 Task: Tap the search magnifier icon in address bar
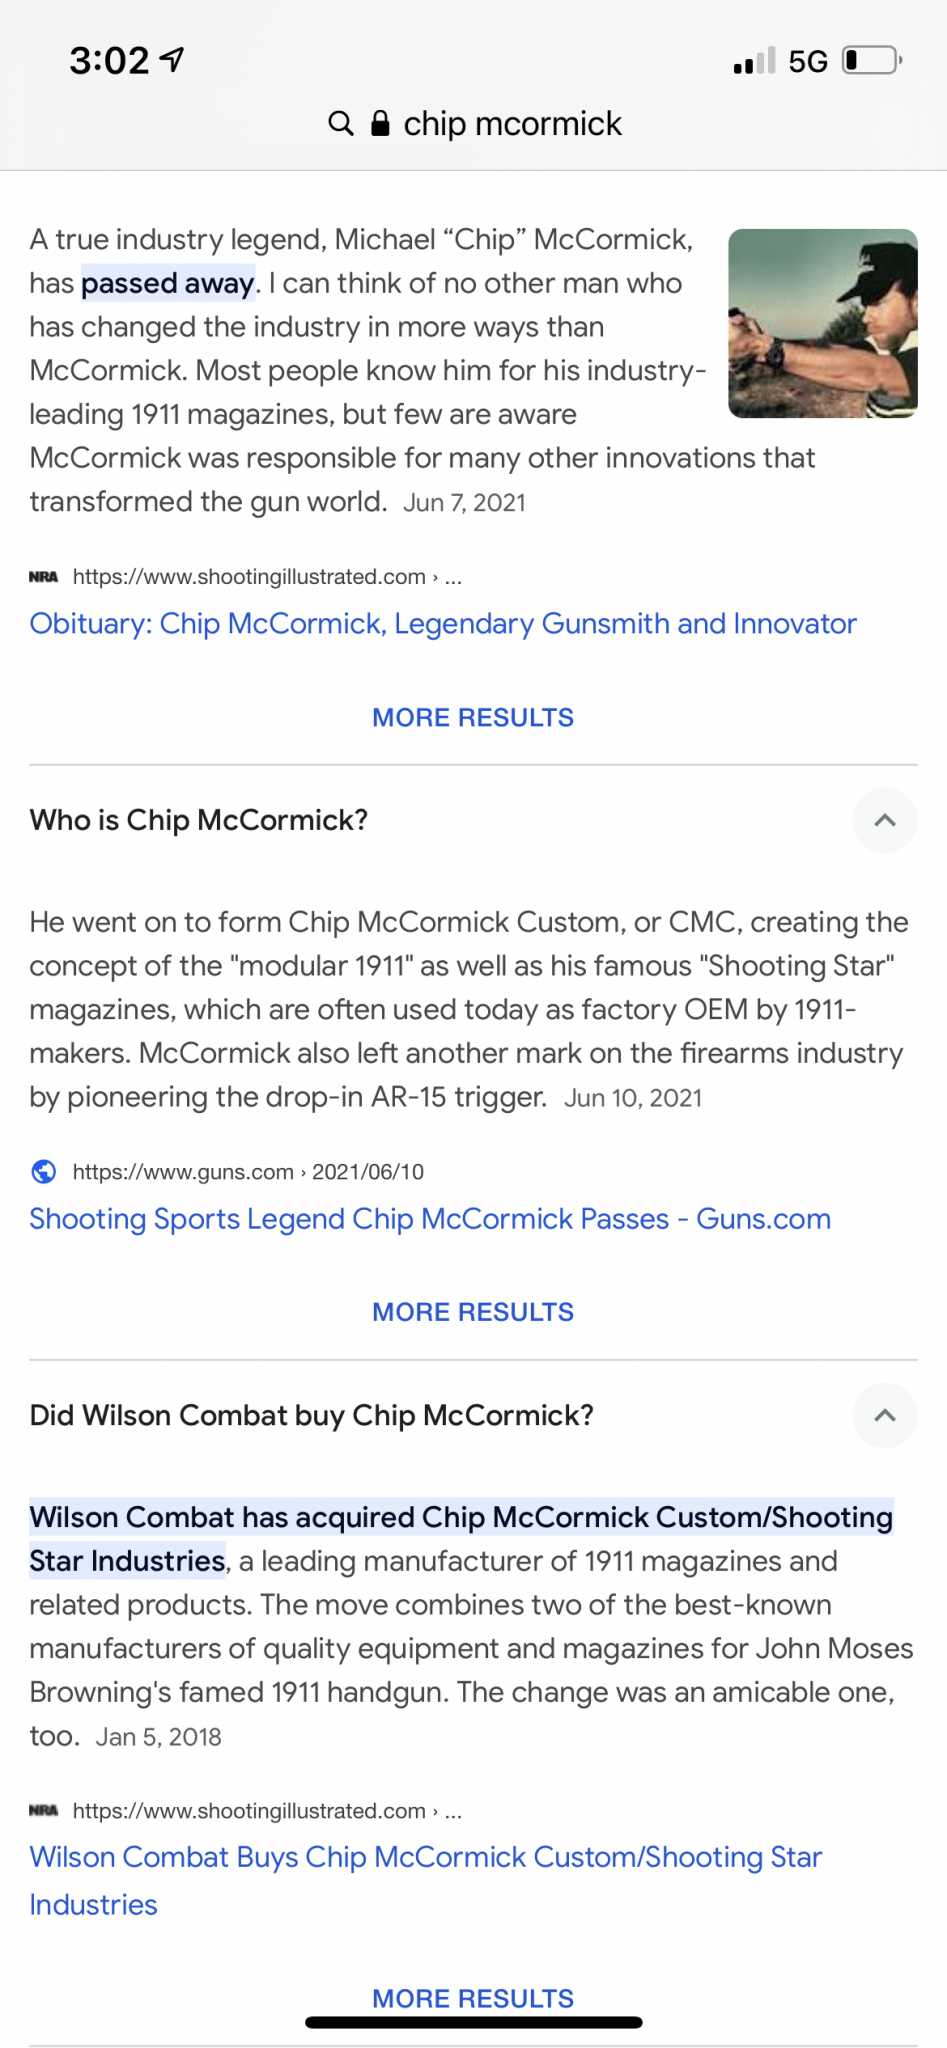pos(341,123)
